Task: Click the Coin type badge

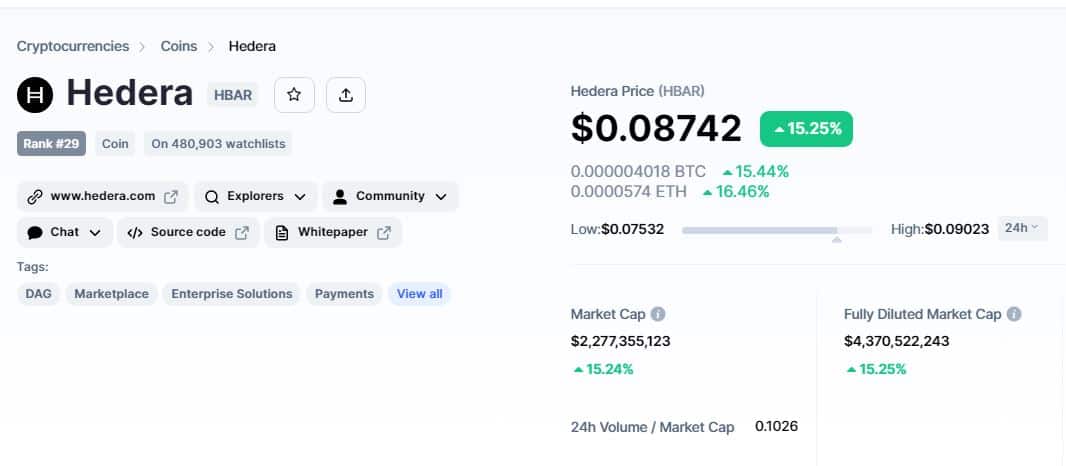Action: click(x=115, y=144)
